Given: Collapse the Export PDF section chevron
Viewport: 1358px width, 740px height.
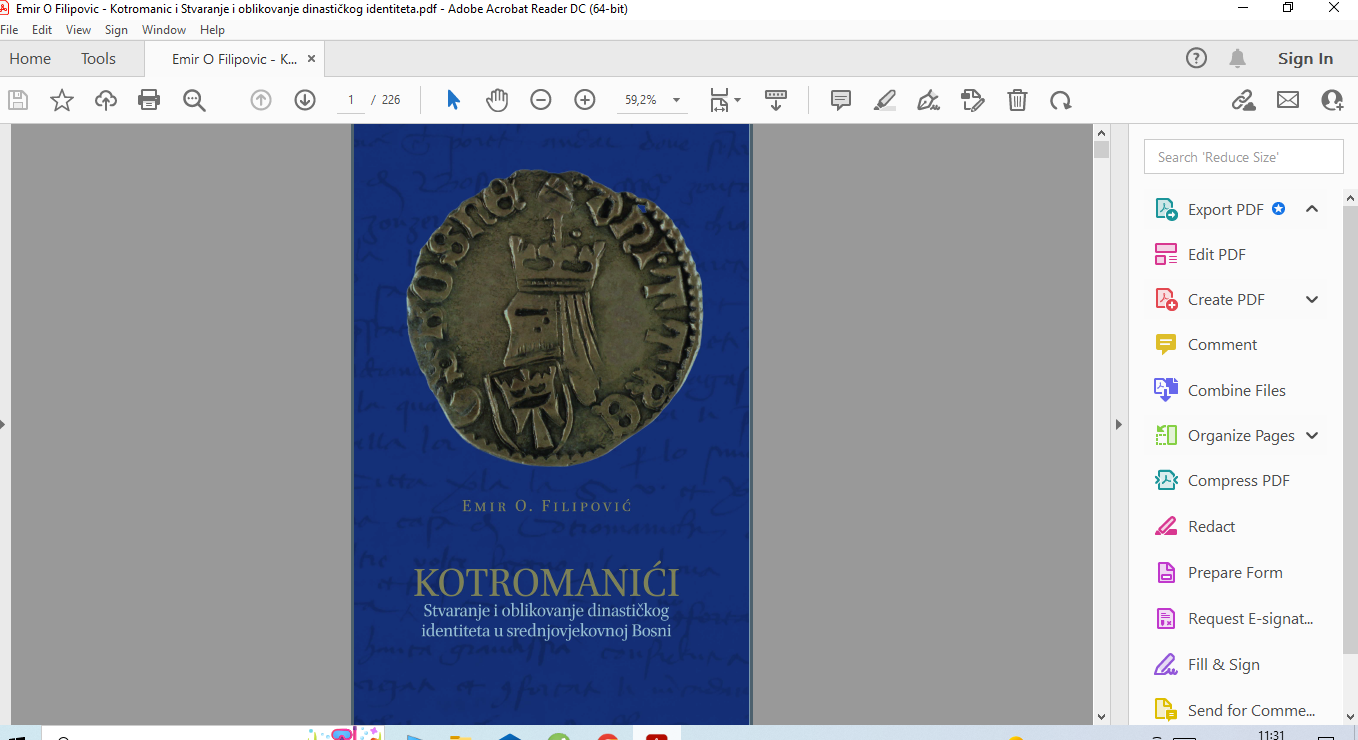Looking at the screenshot, I should (1312, 209).
